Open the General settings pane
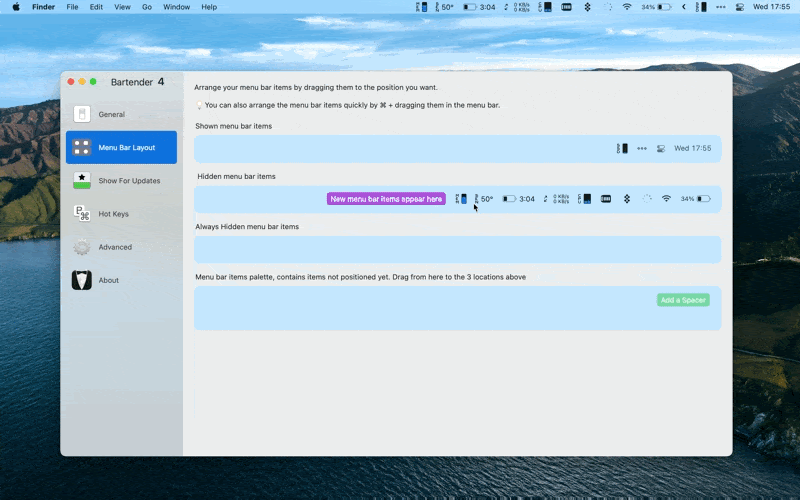800x500 pixels. pyautogui.click(x=121, y=114)
